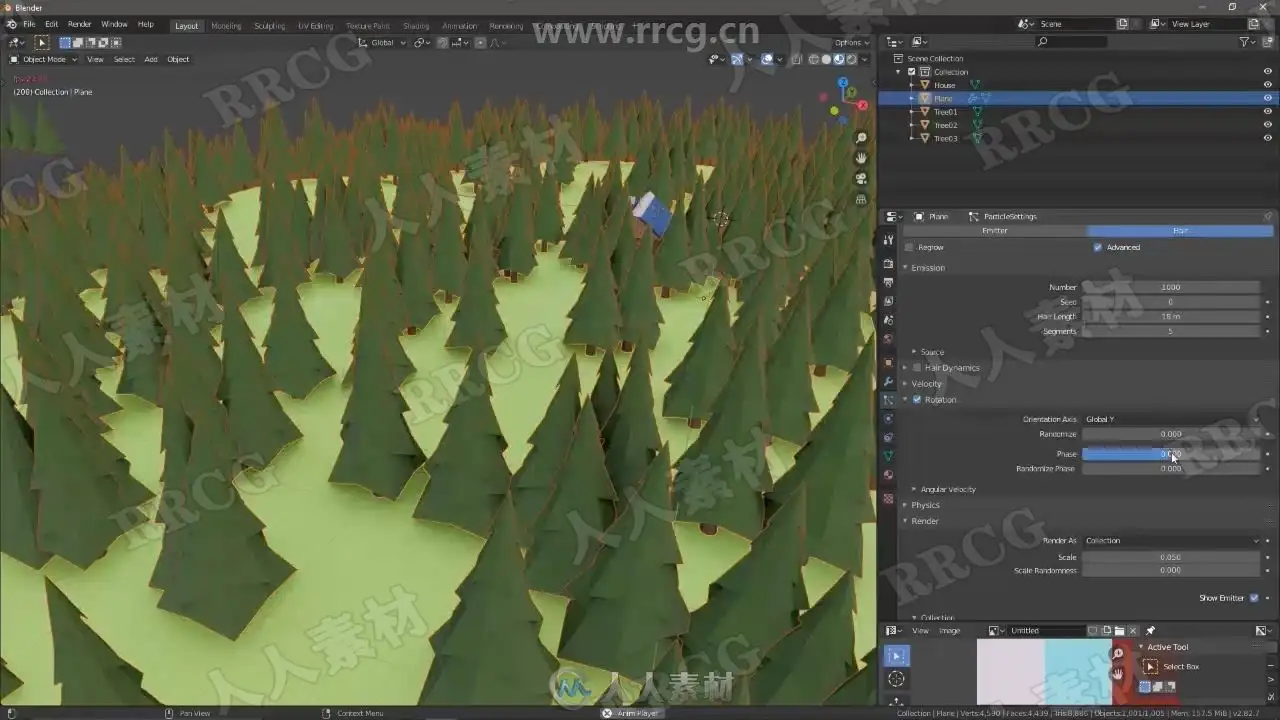Open the Material properties tab icon
Image resolution: width=1280 pixels, height=720 pixels.
point(888,475)
